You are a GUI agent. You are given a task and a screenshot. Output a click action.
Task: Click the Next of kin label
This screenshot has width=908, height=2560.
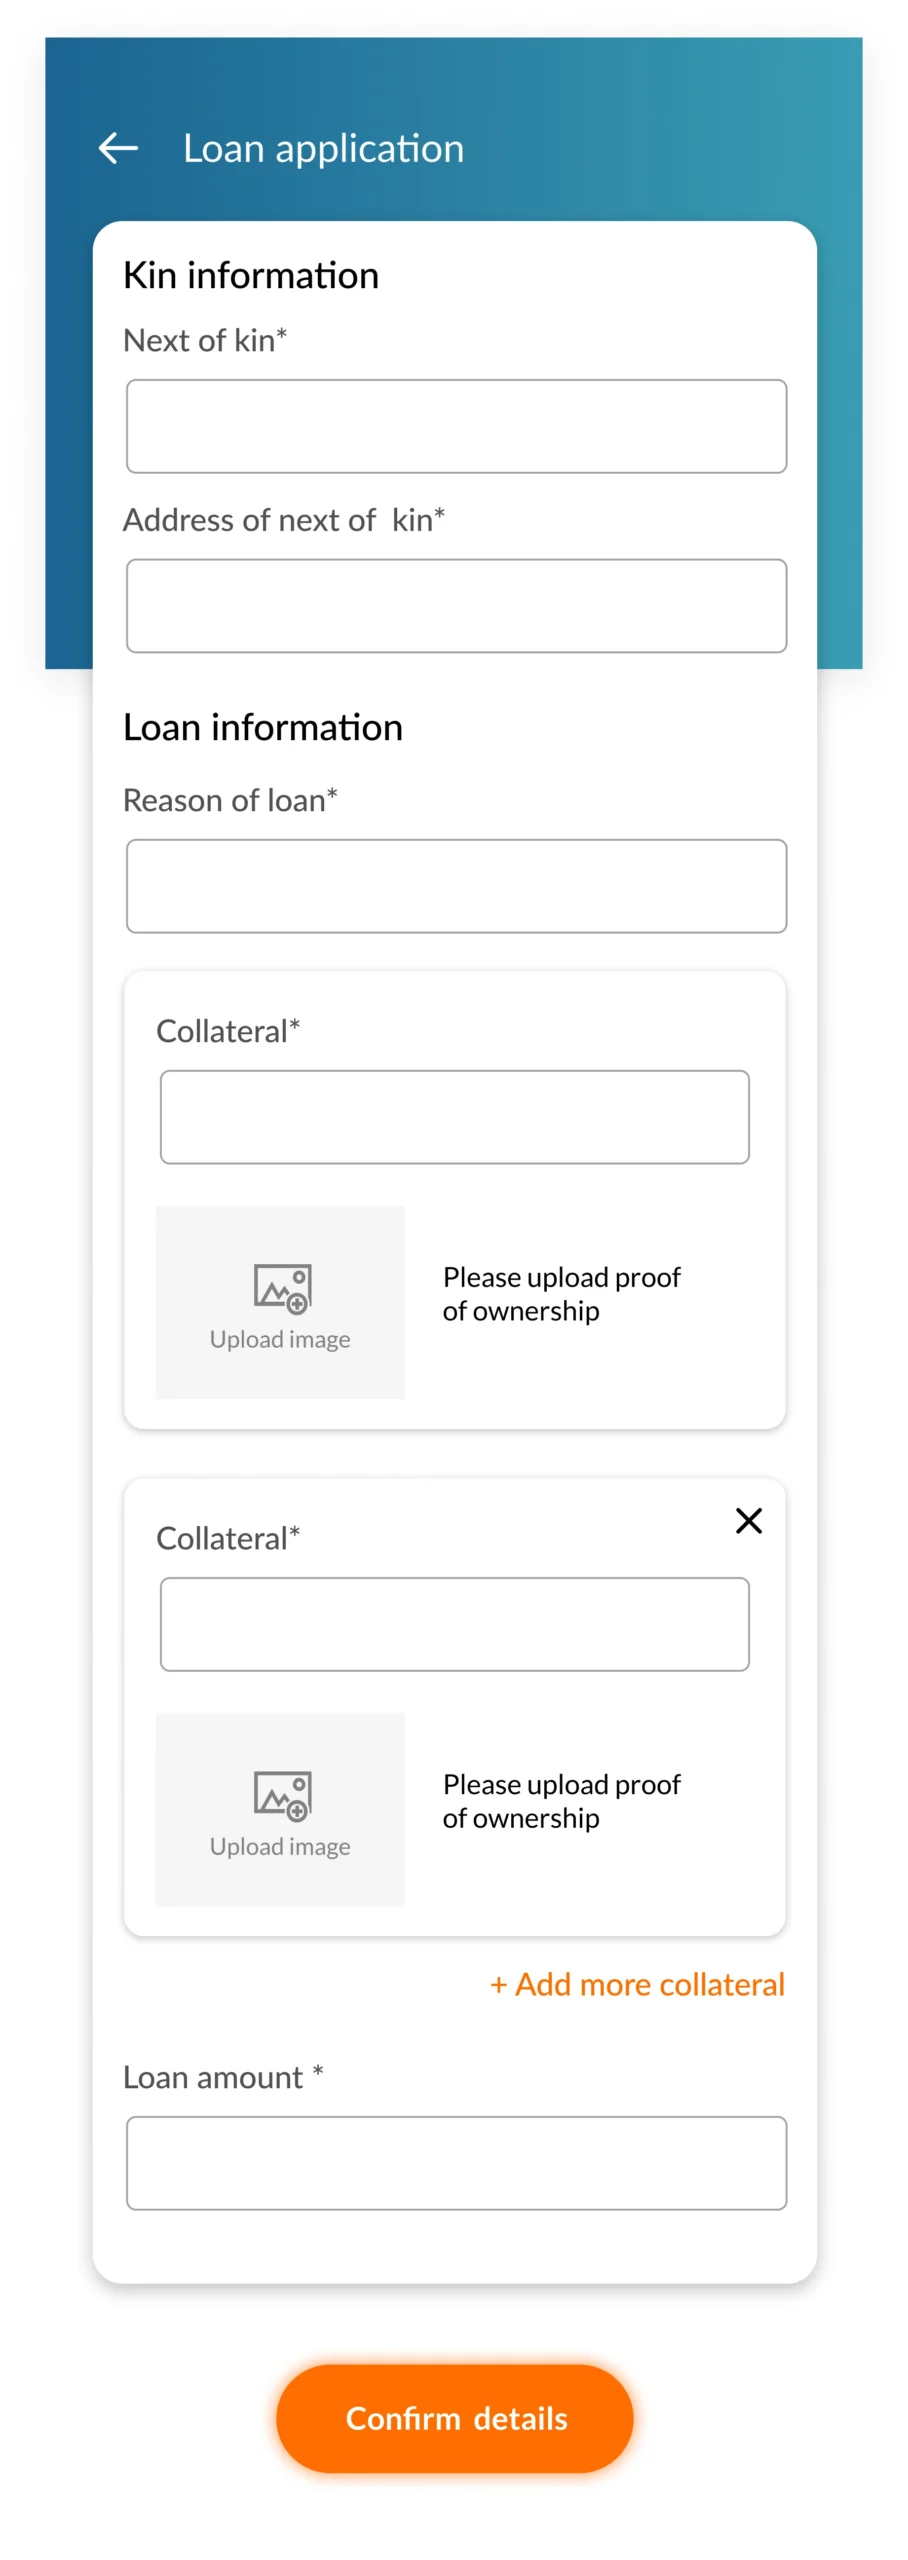click(205, 340)
